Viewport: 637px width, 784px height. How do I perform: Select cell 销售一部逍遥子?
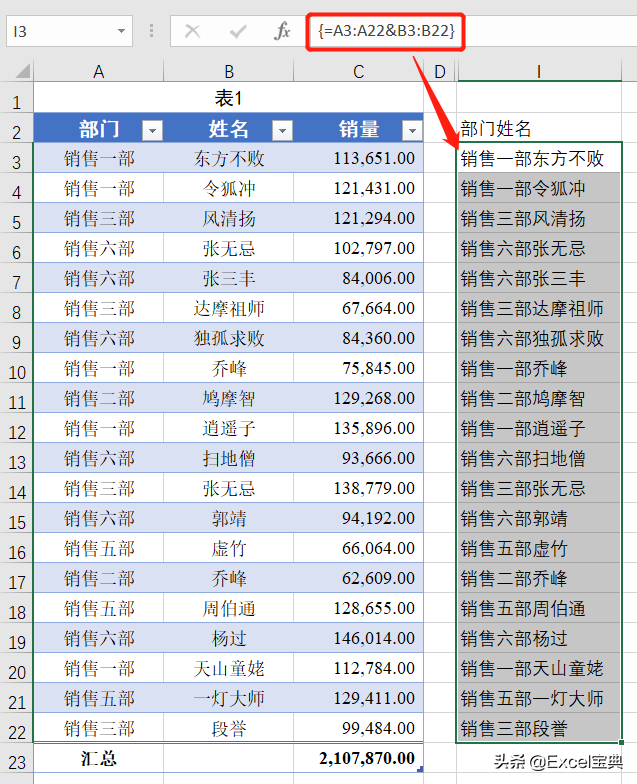pos(539,428)
